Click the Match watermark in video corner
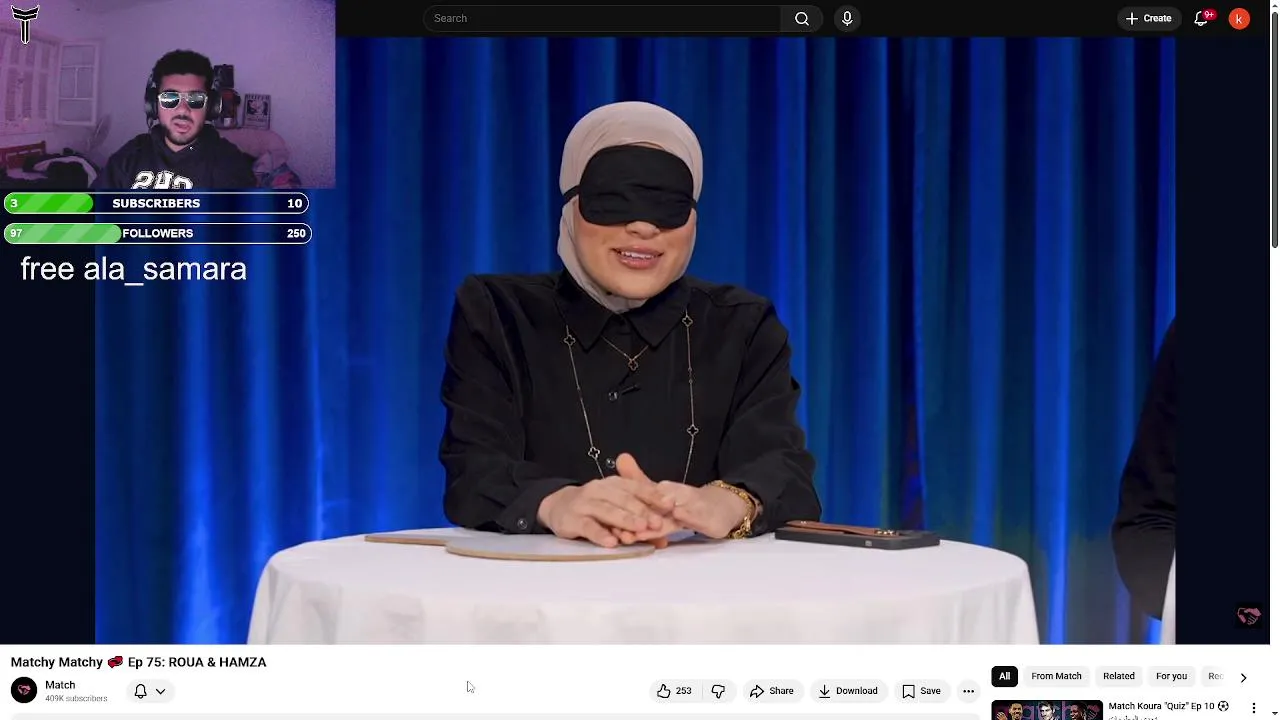Image resolution: width=1280 pixels, height=720 pixels. [1248, 616]
